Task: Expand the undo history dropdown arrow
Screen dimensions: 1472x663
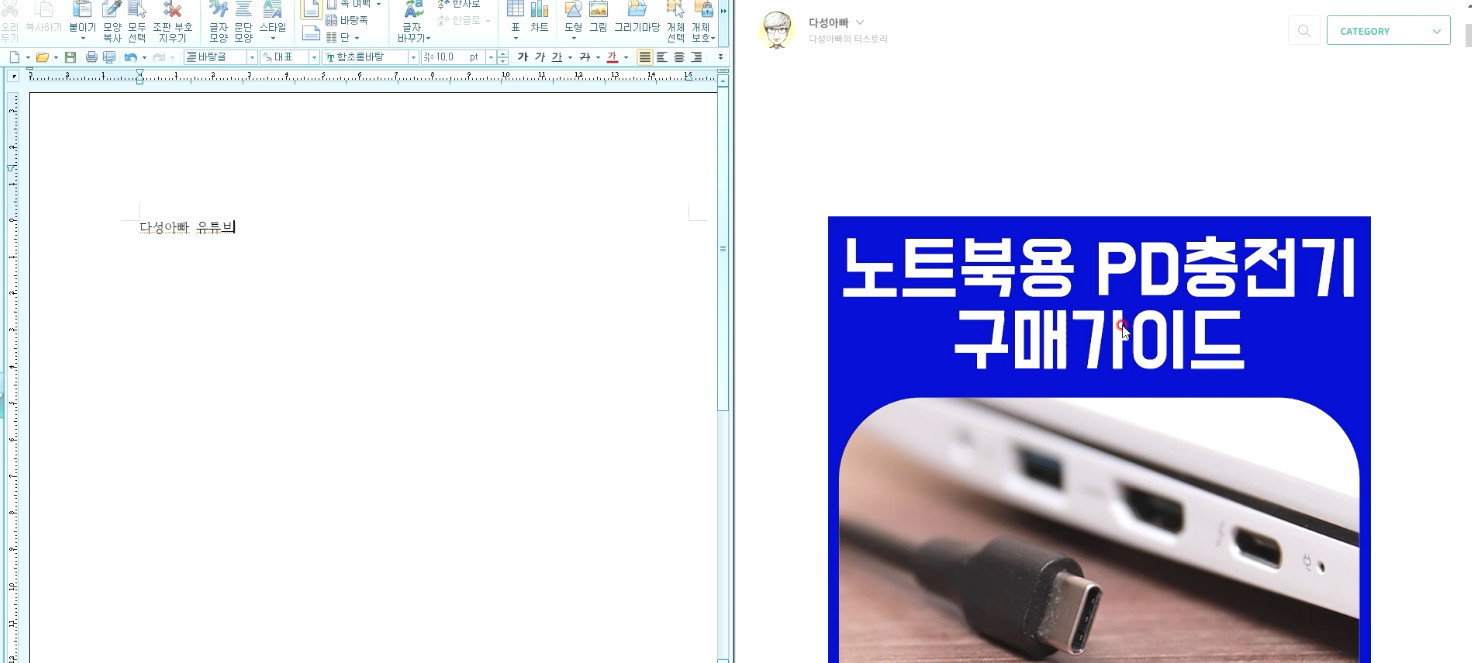Action: coord(144,57)
